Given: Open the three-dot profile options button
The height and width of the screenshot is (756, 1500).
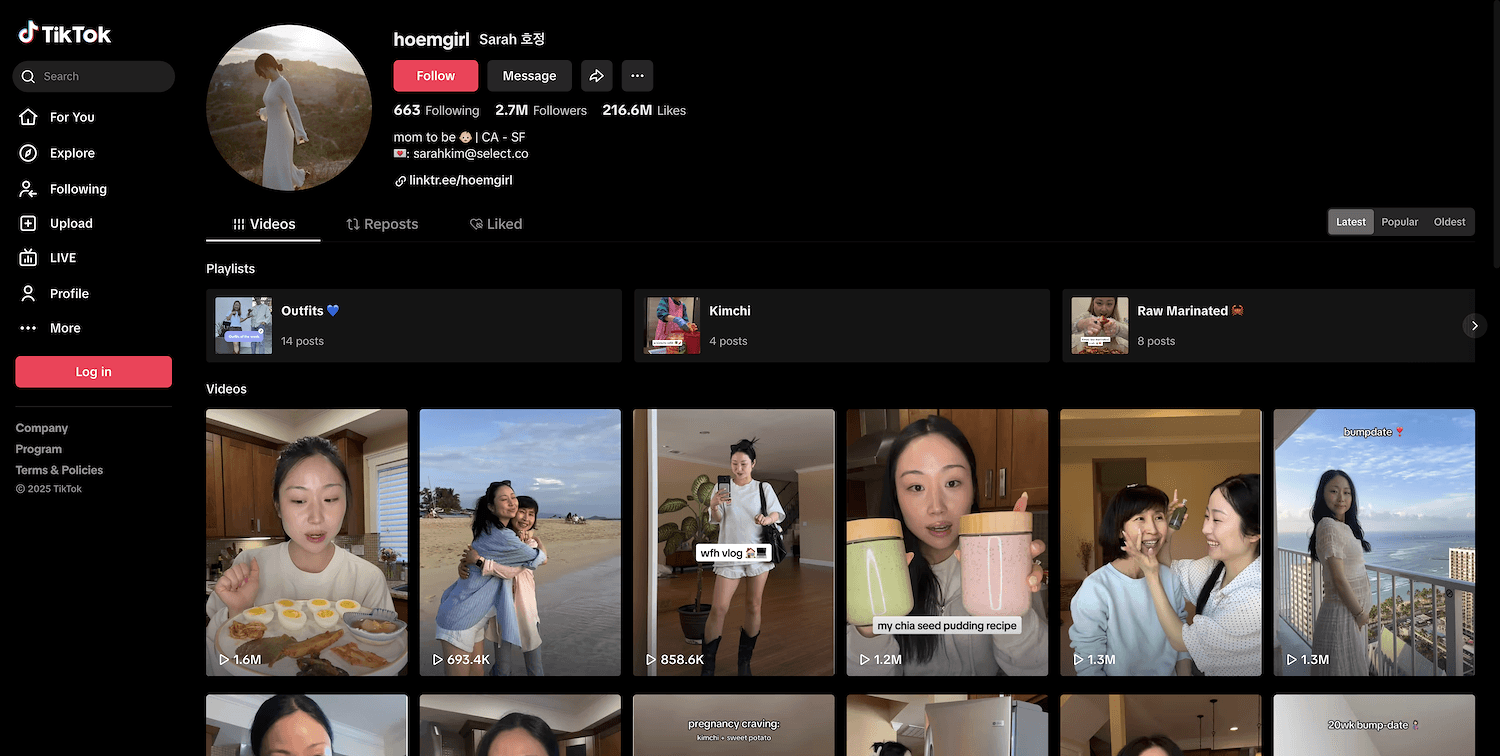Looking at the screenshot, I should click(637, 76).
